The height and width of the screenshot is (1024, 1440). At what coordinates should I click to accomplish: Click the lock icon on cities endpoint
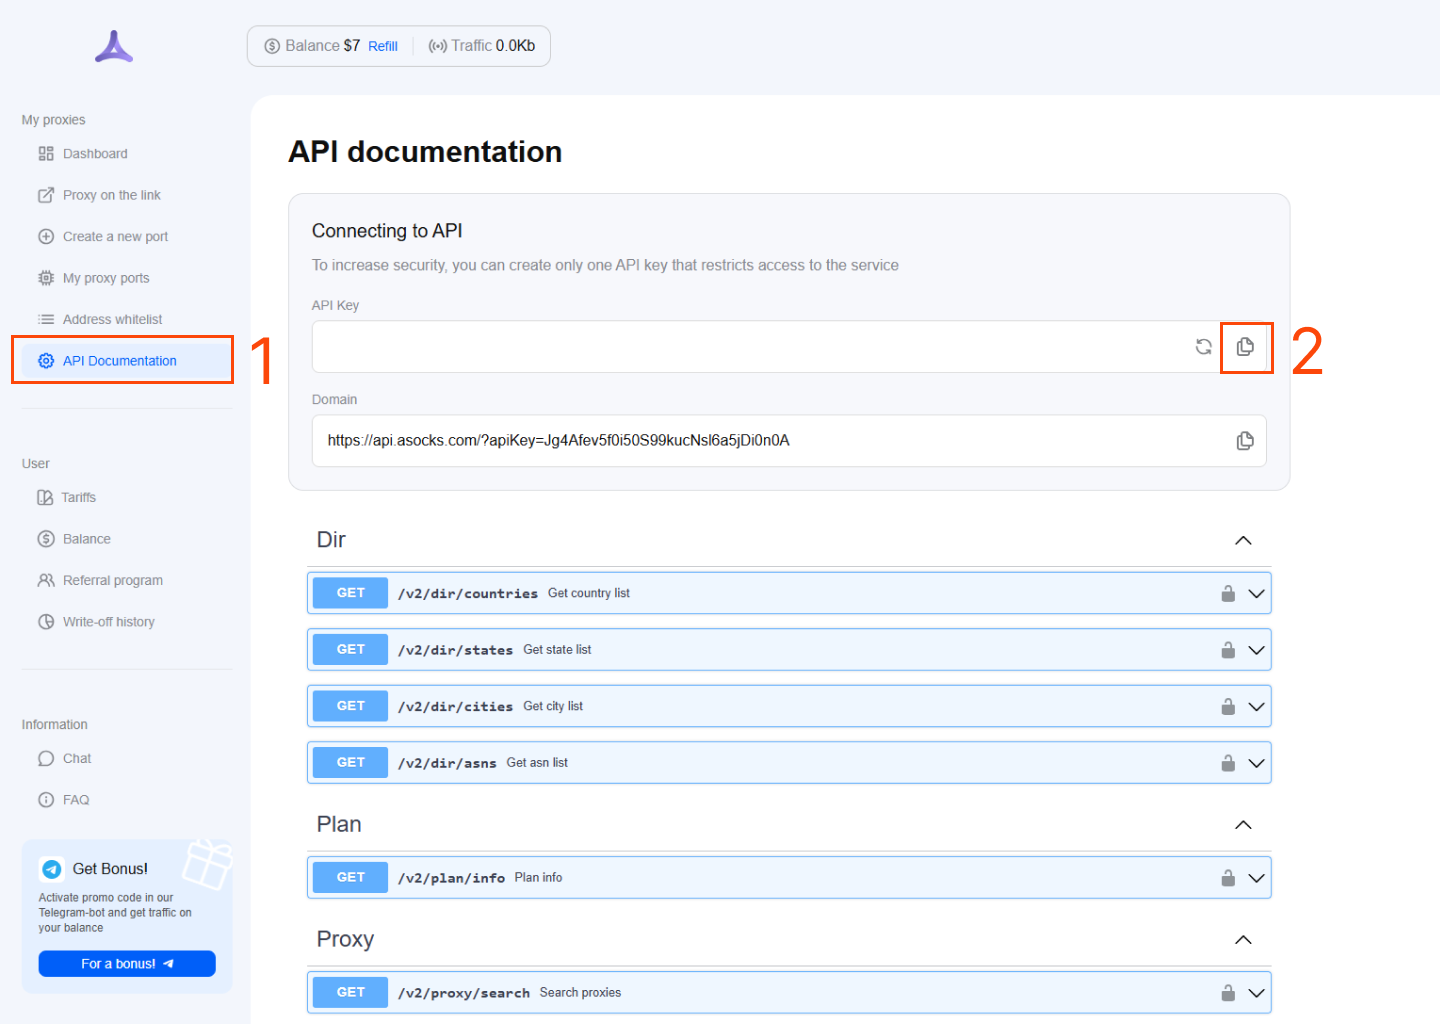coord(1228,707)
